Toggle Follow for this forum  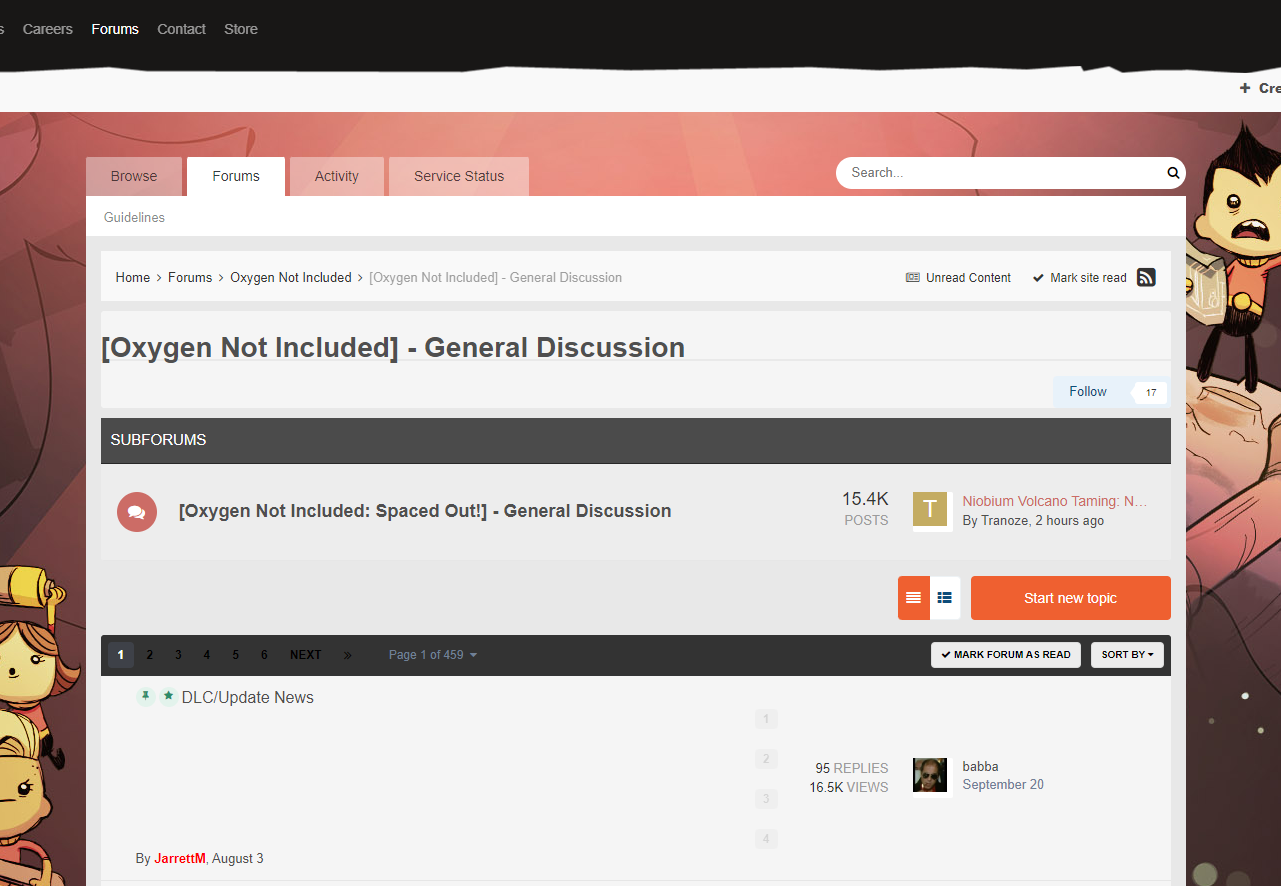coord(1088,392)
